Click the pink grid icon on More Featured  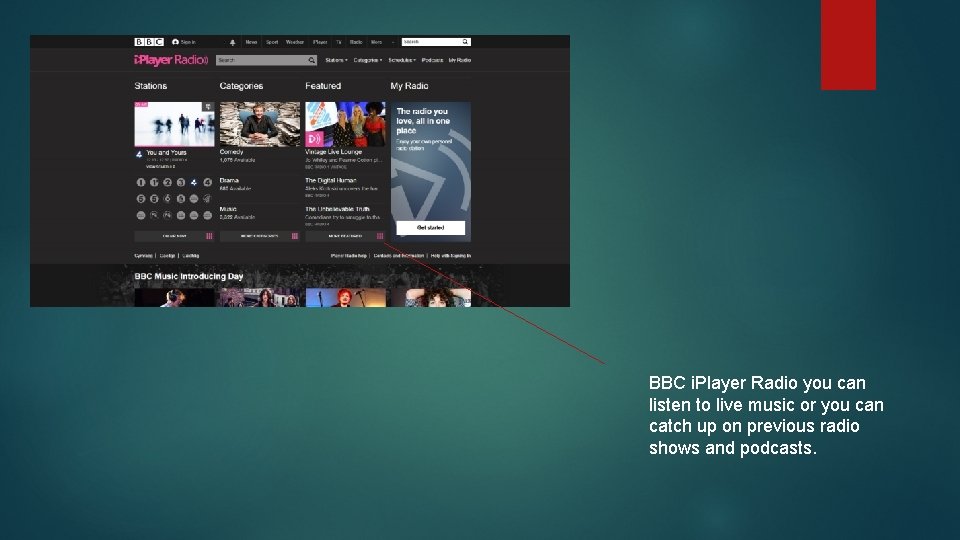(380, 236)
